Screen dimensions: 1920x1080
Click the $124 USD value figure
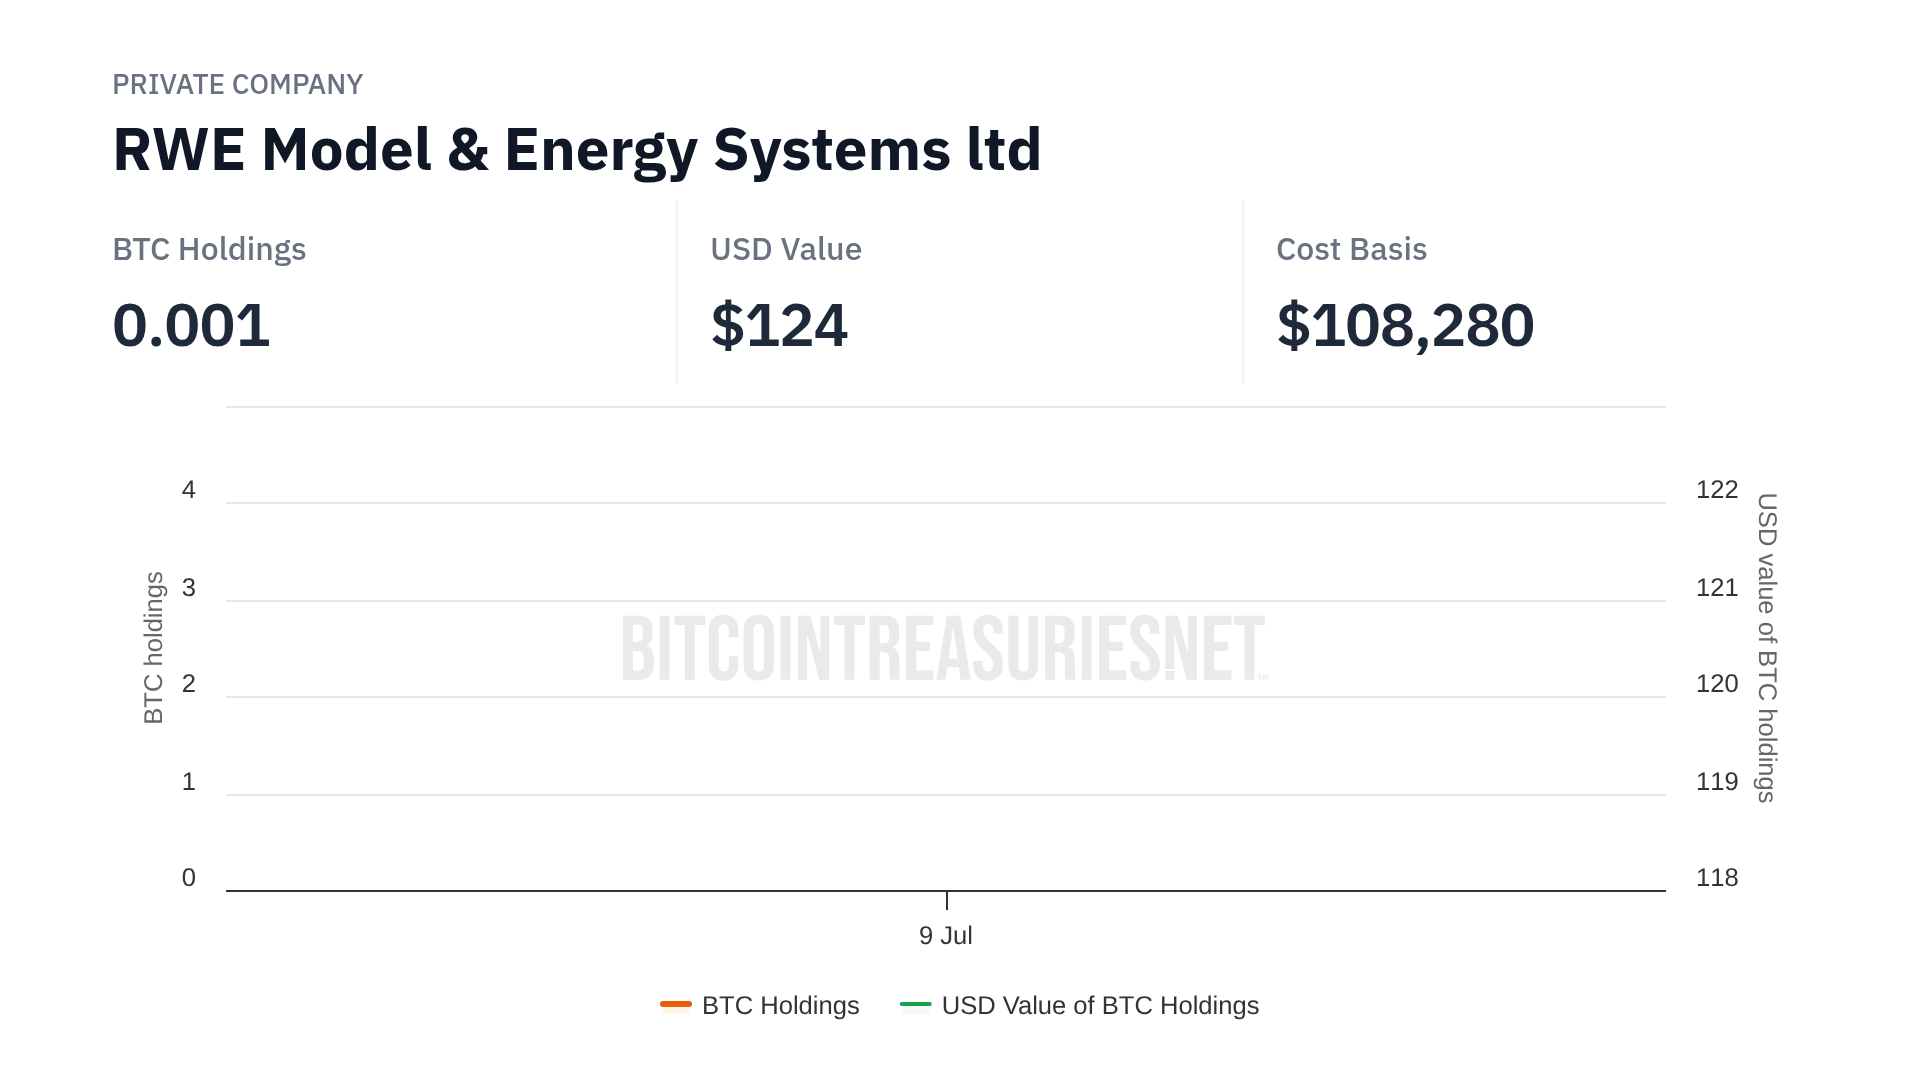point(779,325)
